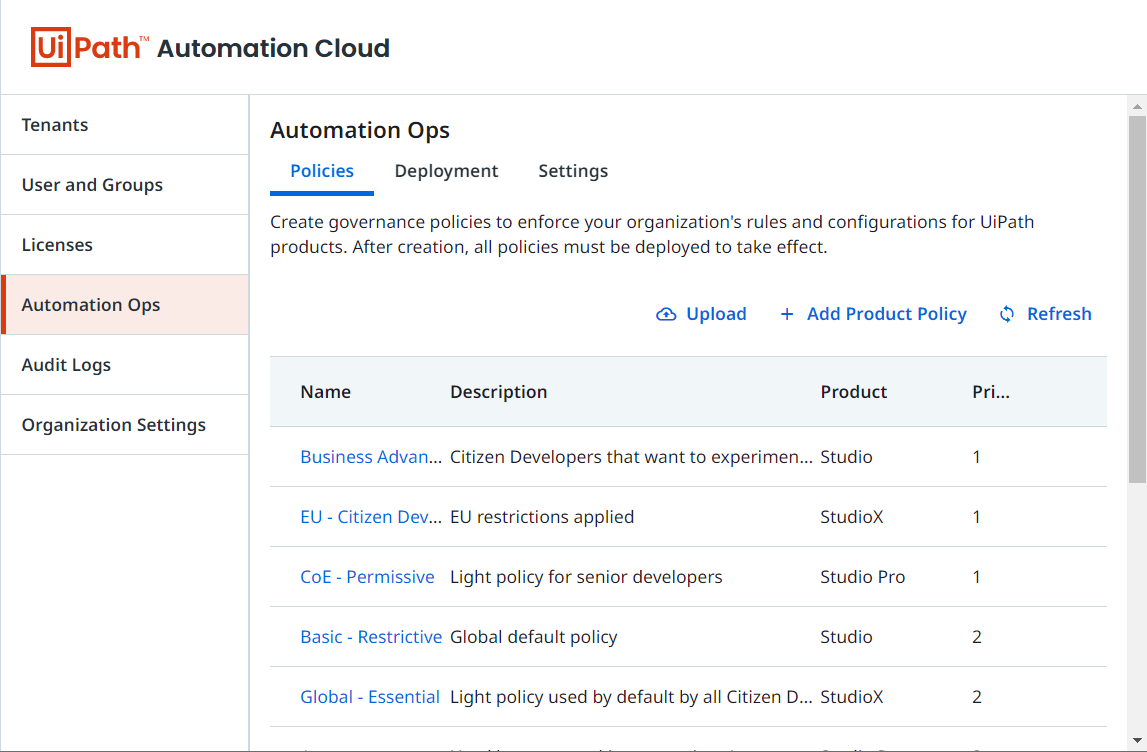Click 'Light policy used by default' description
The image size is (1147, 752).
click(x=631, y=696)
